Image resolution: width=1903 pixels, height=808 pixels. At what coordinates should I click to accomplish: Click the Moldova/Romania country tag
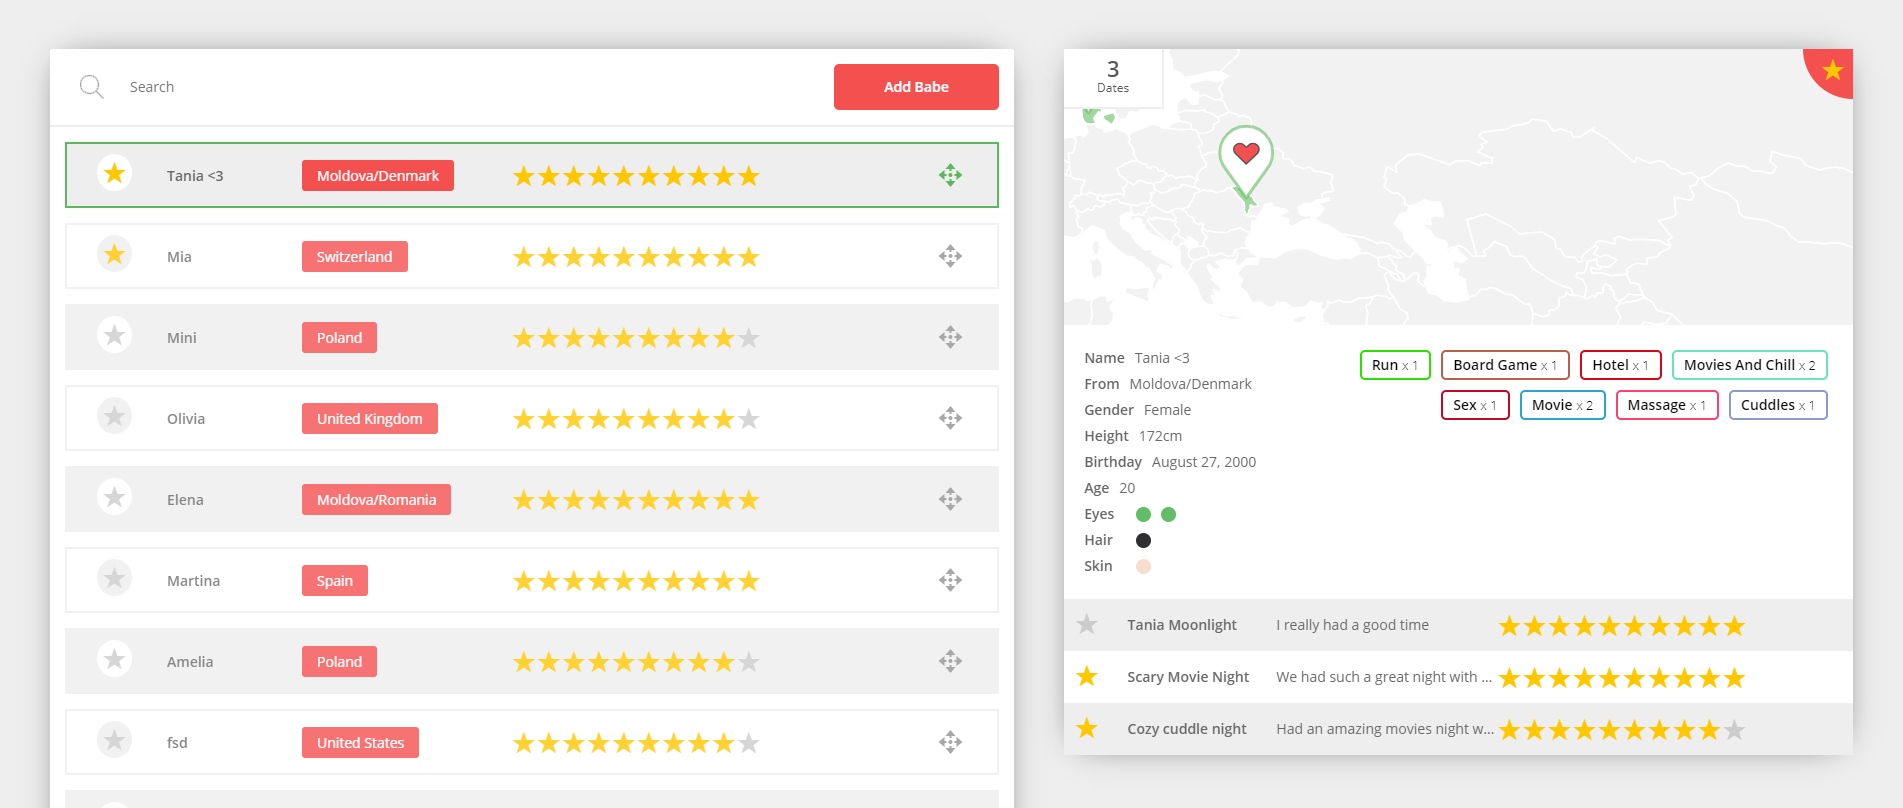coord(376,500)
